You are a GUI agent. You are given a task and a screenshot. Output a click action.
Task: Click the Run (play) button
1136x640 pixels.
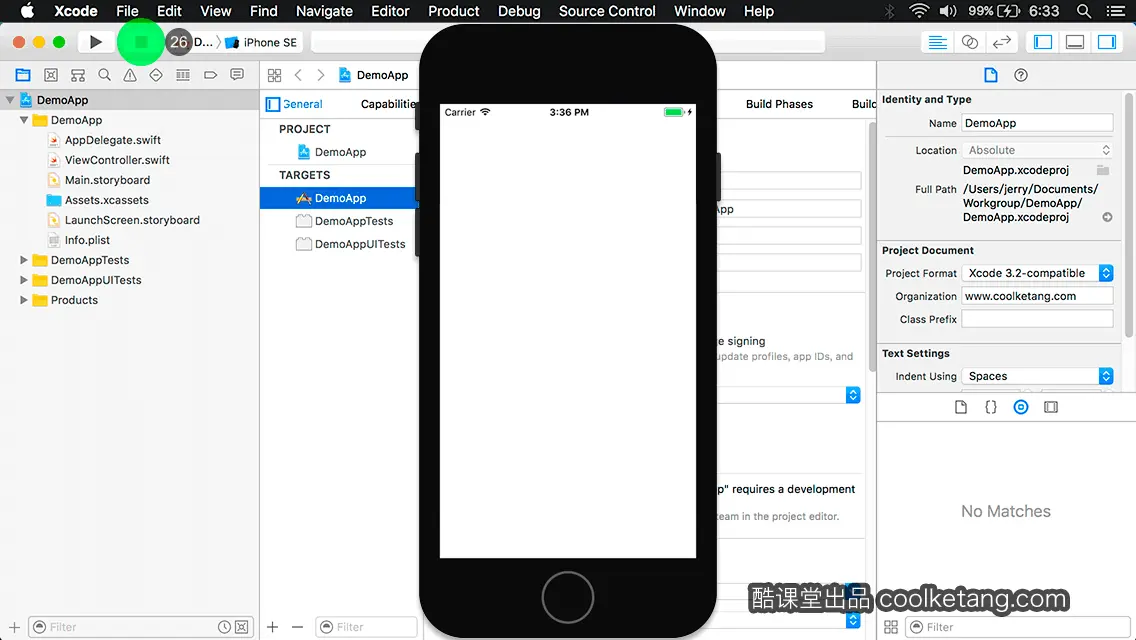click(96, 42)
